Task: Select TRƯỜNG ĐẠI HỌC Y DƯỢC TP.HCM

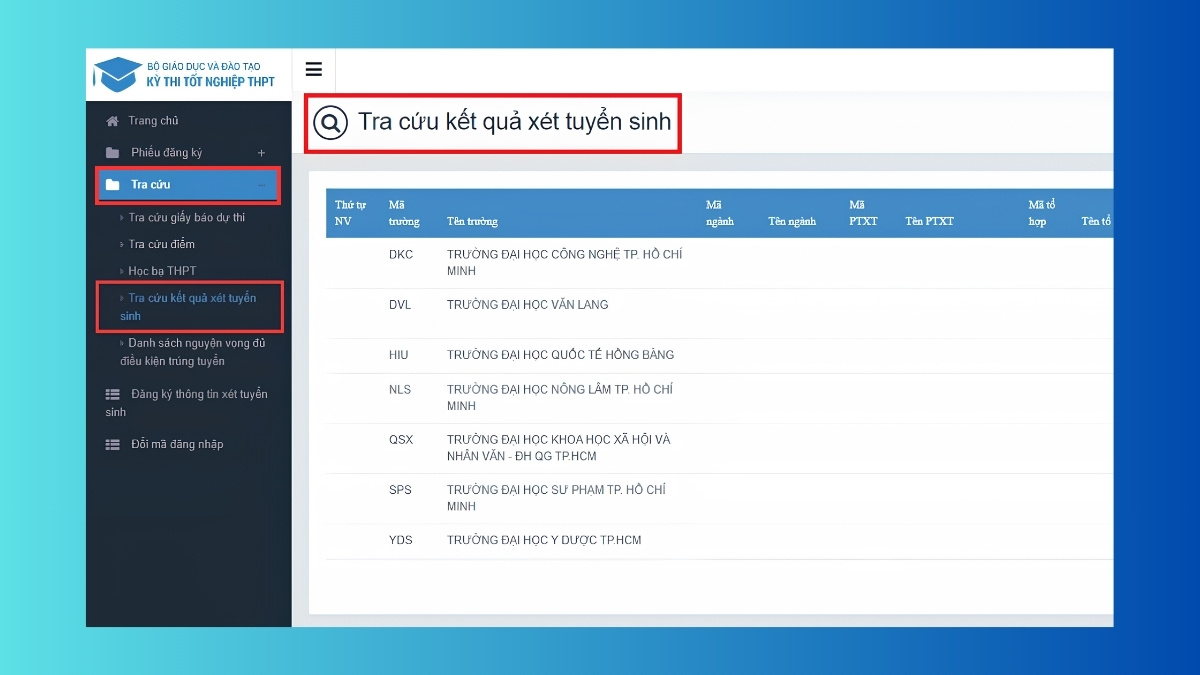Action: [x=544, y=540]
